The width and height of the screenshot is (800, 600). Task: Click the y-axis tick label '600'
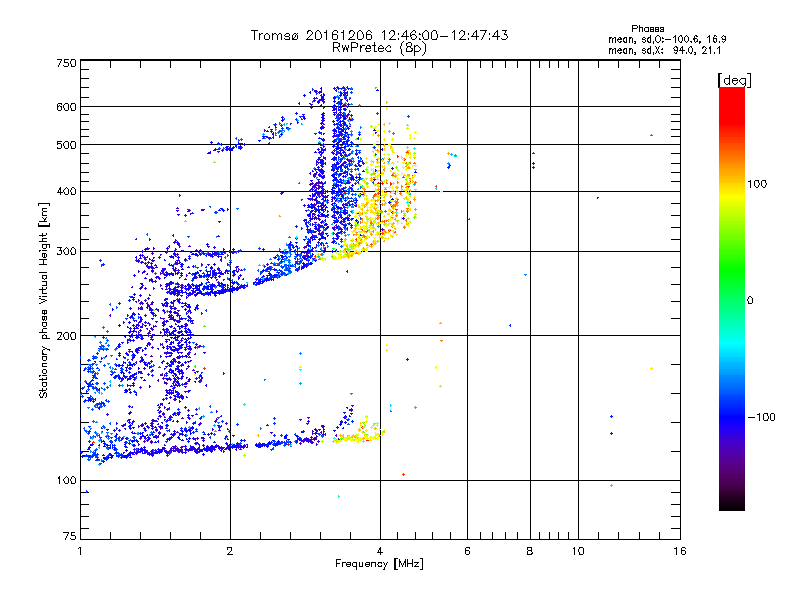click(66, 107)
